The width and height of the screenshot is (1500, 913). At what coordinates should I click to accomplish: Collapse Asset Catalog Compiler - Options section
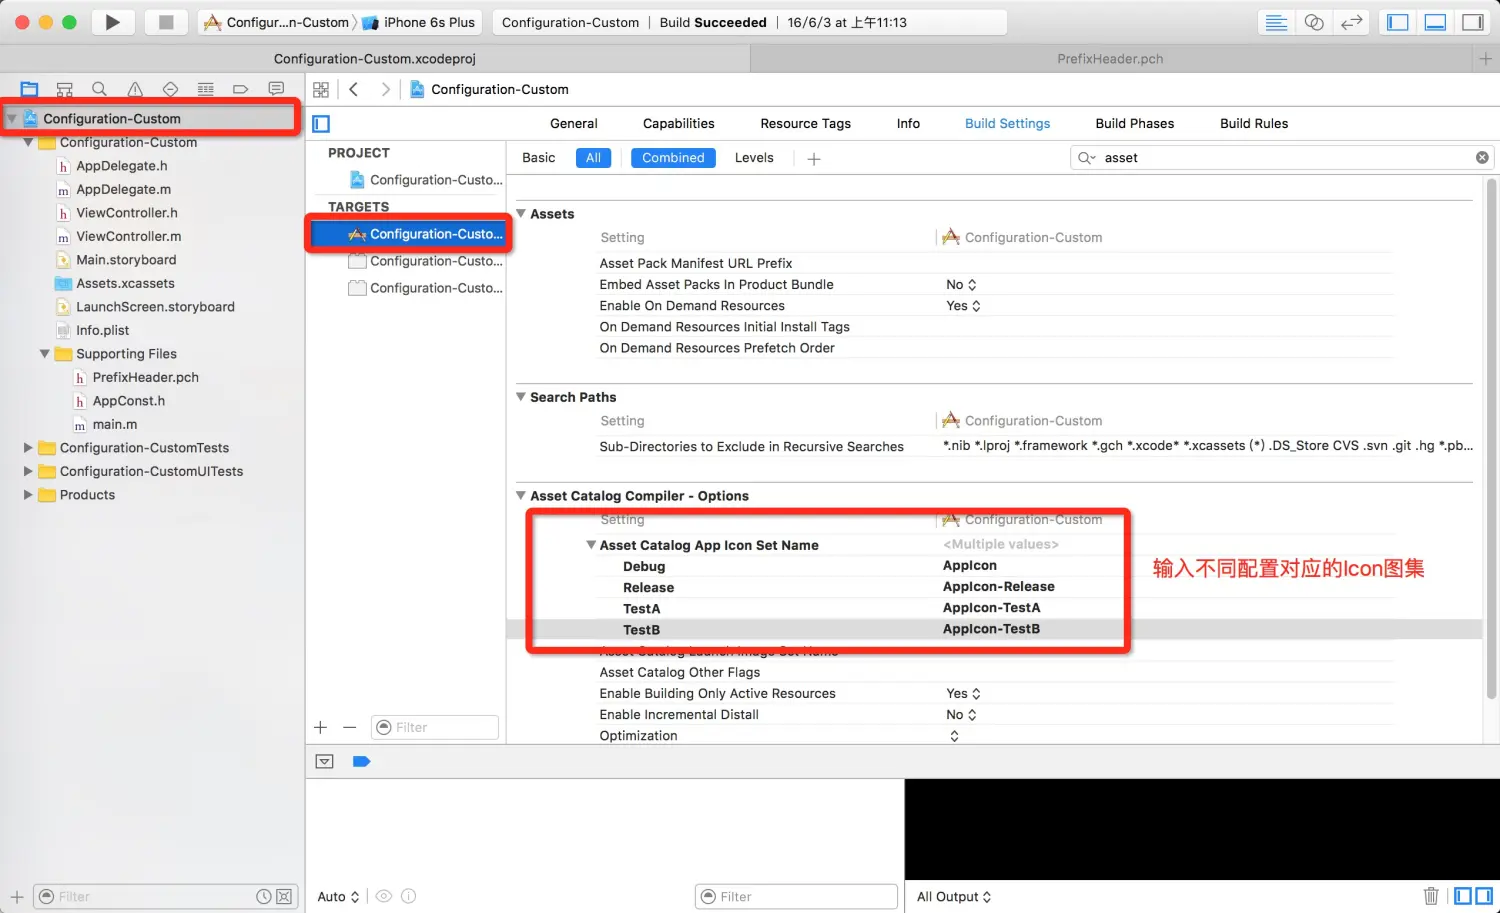tap(521, 495)
